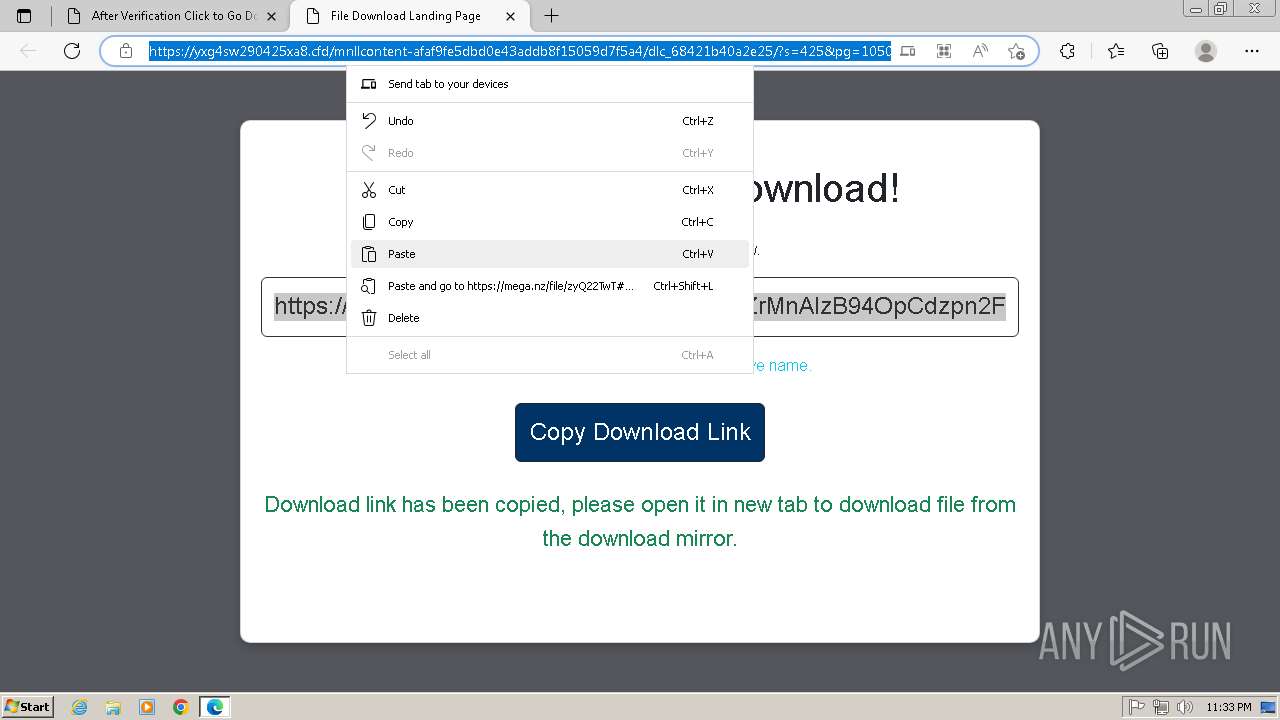Select the File Download Landing Page tab
Image resolution: width=1280 pixels, height=720 pixels.
point(408,16)
